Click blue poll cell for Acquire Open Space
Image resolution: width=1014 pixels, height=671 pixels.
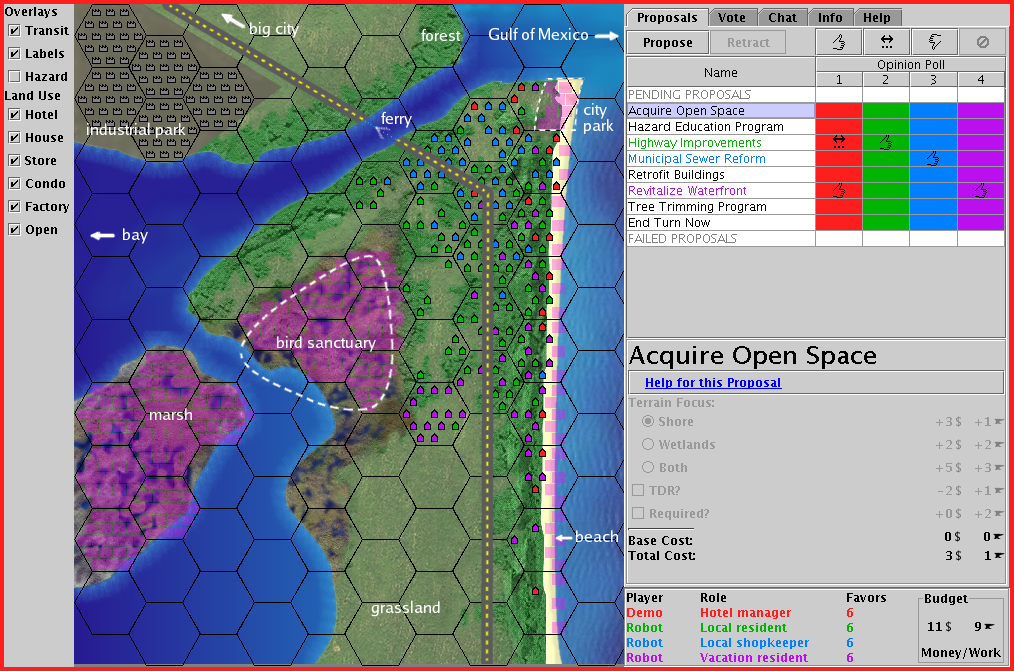933,111
